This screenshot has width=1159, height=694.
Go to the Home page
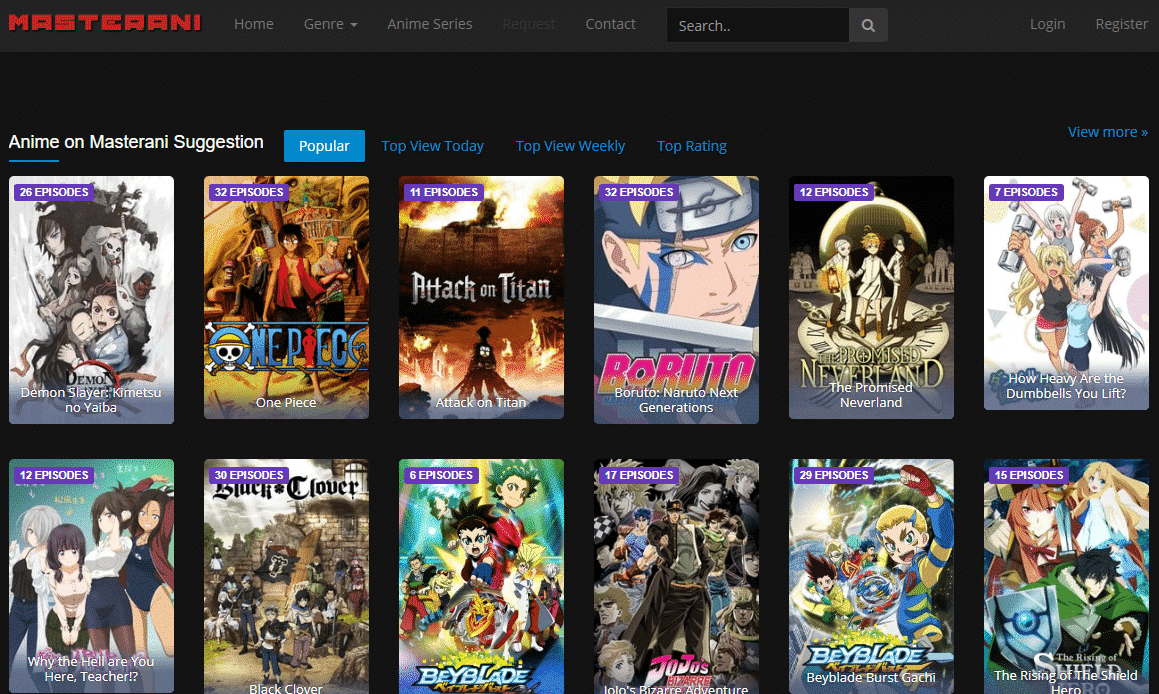pyautogui.click(x=254, y=24)
